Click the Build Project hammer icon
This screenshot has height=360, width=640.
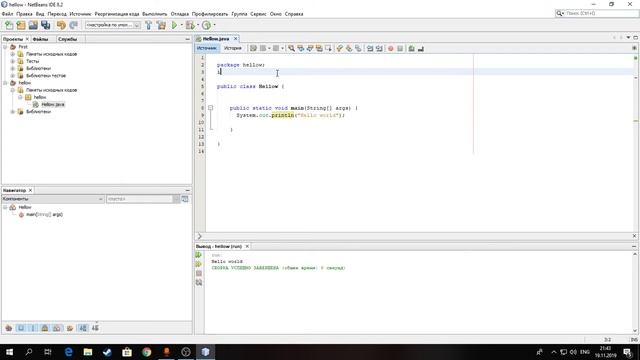click(x=149, y=25)
